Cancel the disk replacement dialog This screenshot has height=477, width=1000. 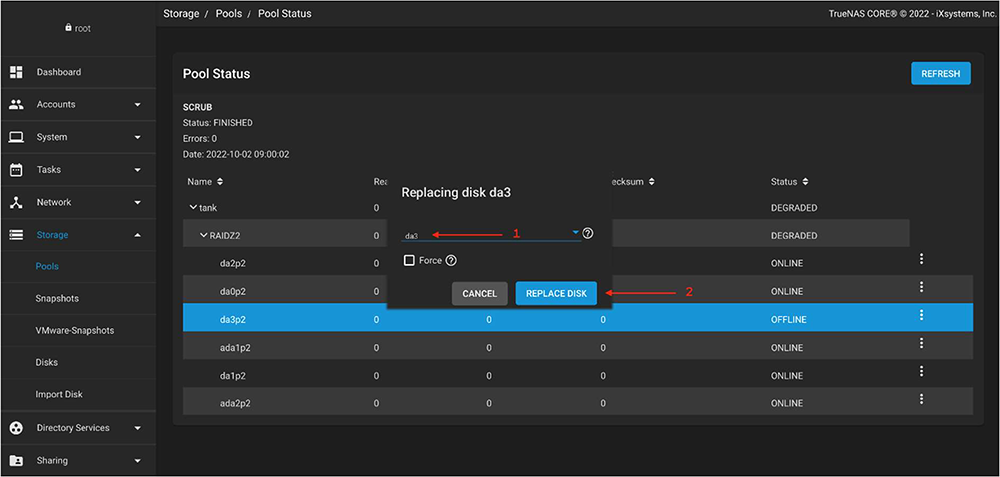coord(479,294)
